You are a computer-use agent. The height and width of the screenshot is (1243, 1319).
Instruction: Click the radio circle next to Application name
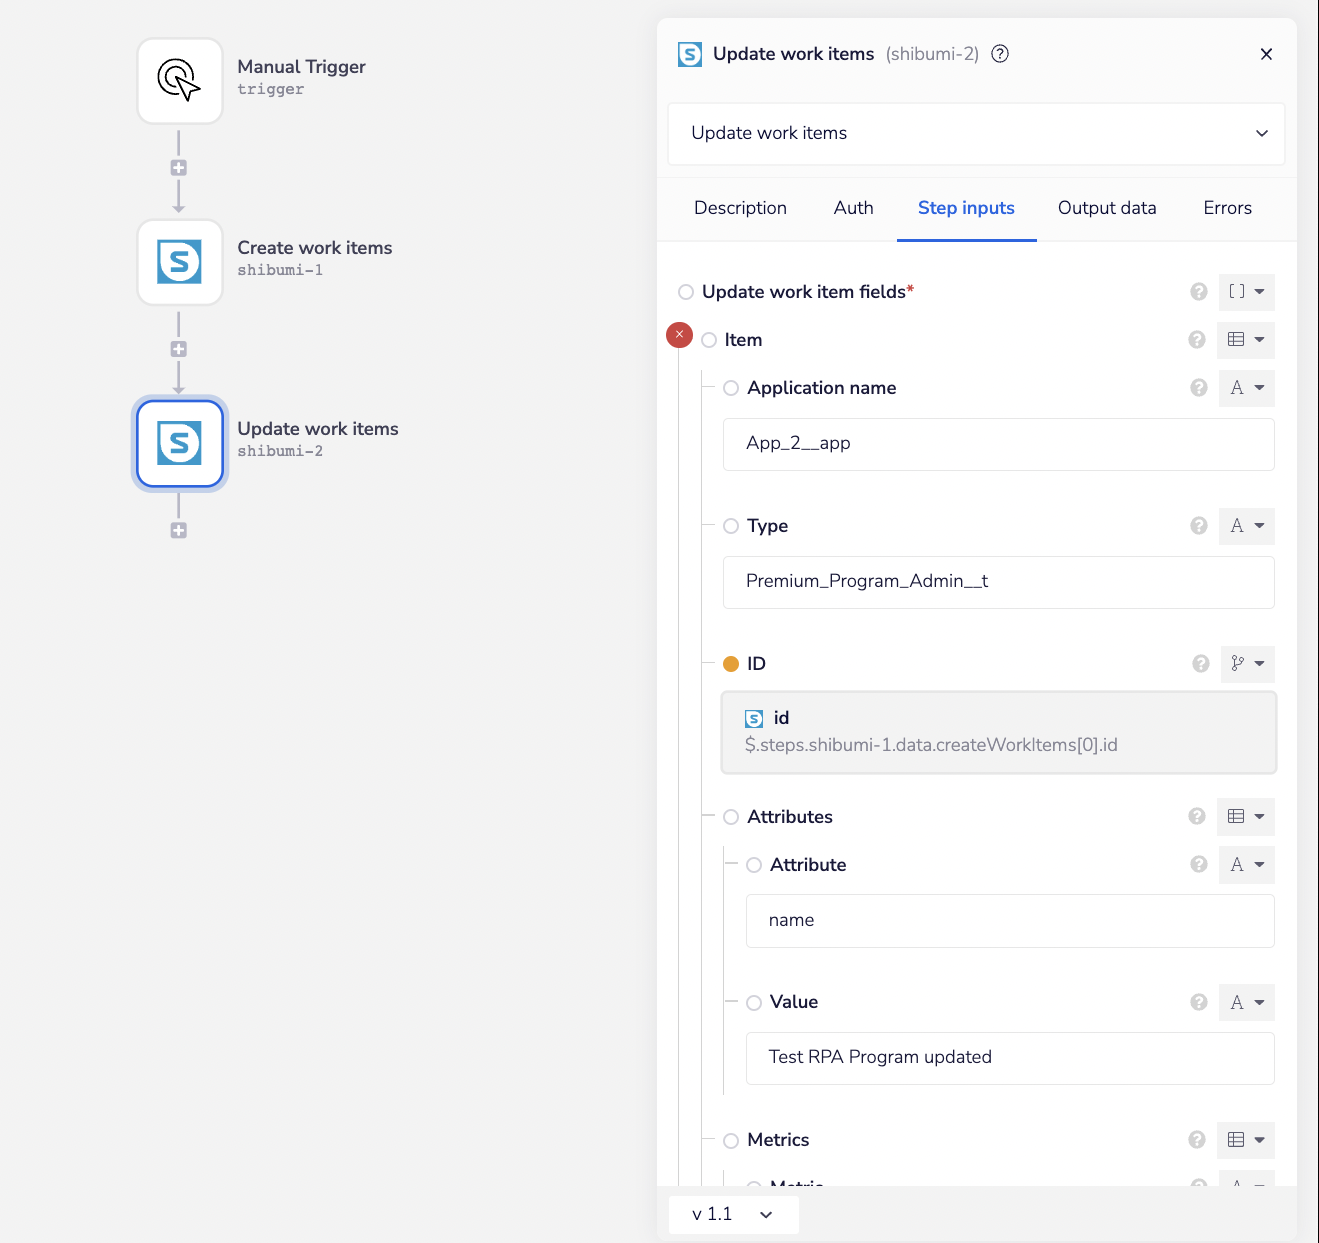730,388
